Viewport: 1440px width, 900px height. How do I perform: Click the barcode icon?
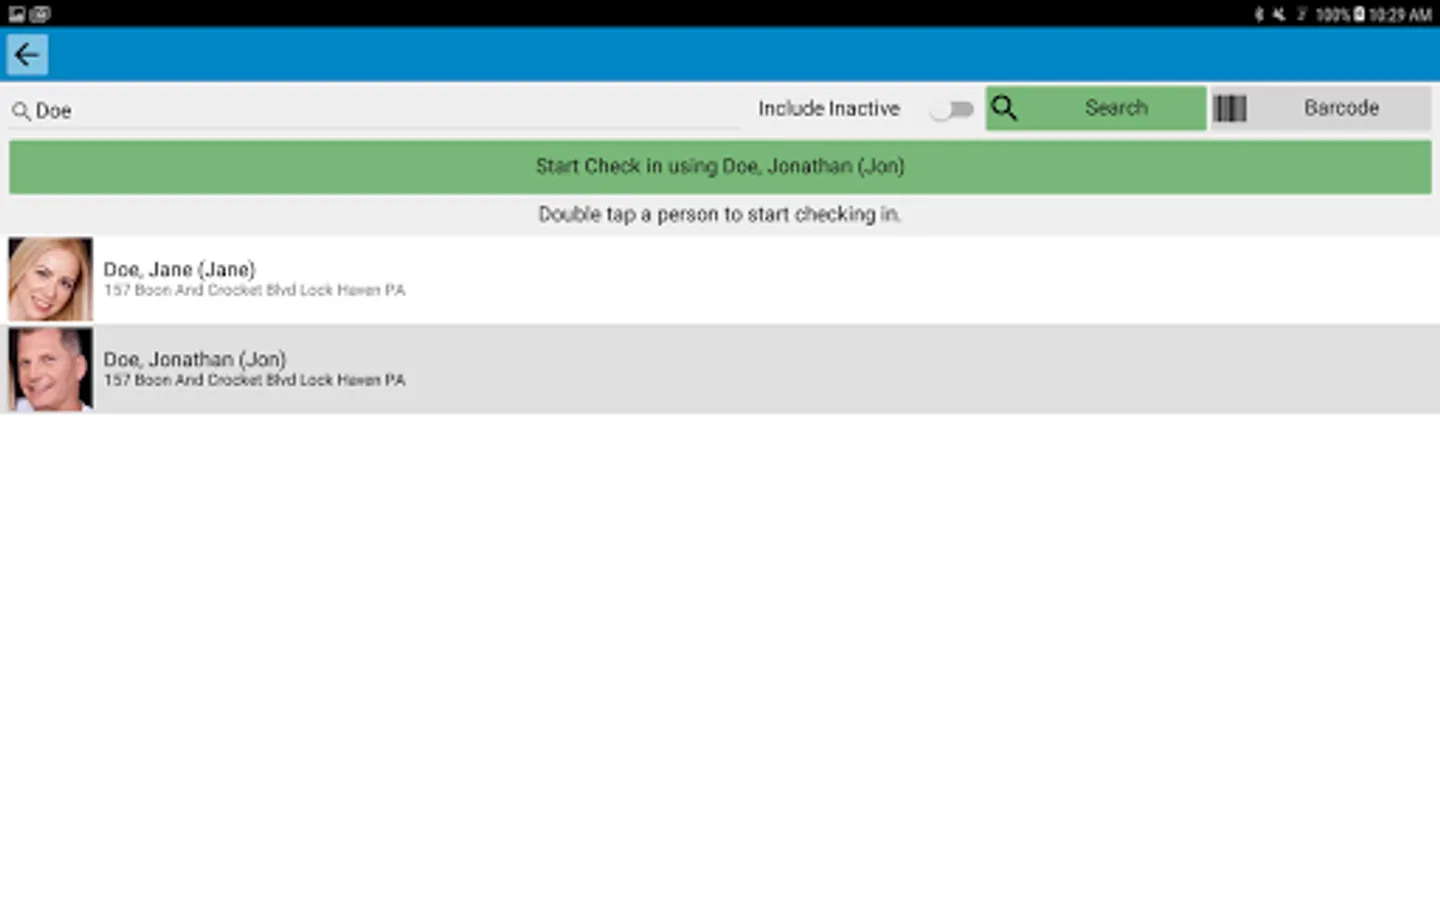[1230, 108]
